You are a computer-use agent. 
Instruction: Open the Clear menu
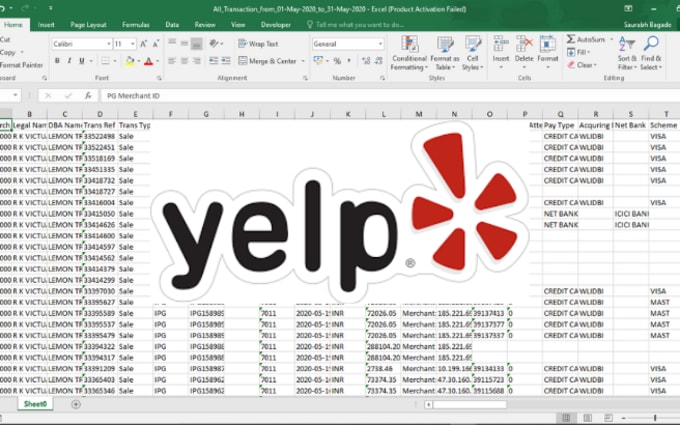pyautogui.click(x=582, y=65)
